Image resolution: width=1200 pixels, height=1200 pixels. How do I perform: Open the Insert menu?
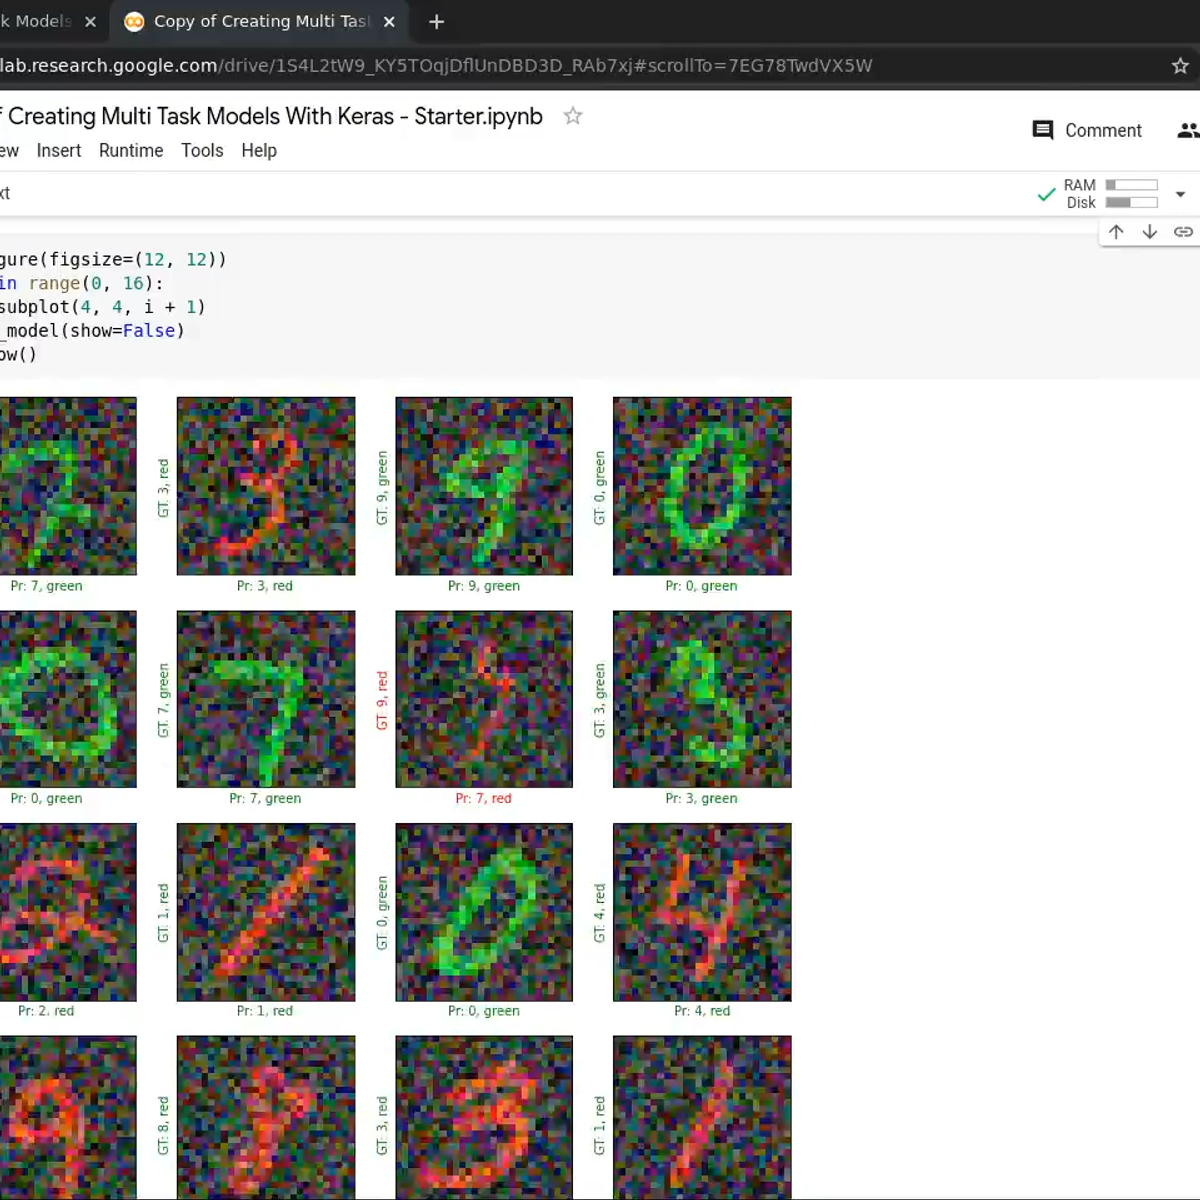pos(59,150)
